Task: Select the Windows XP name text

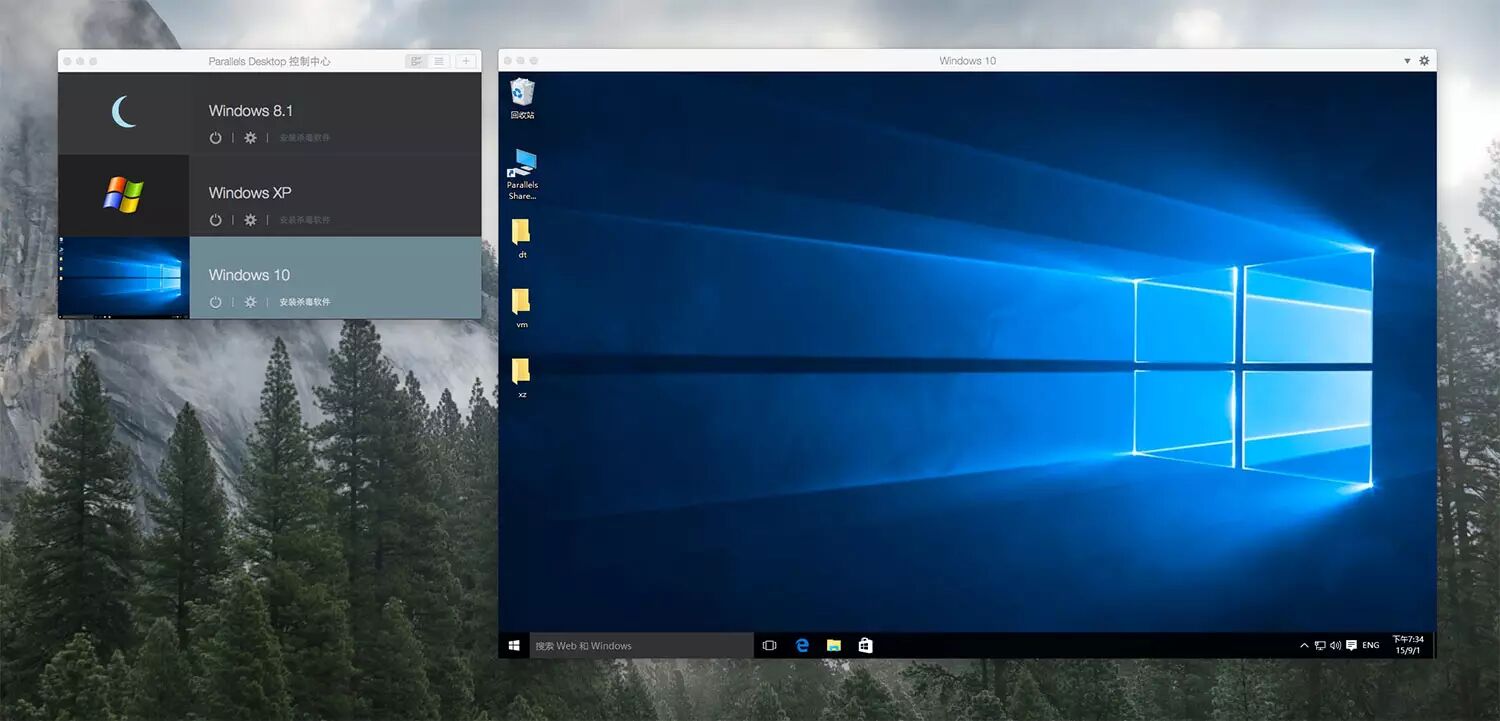Action: click(x=250, y=193)
